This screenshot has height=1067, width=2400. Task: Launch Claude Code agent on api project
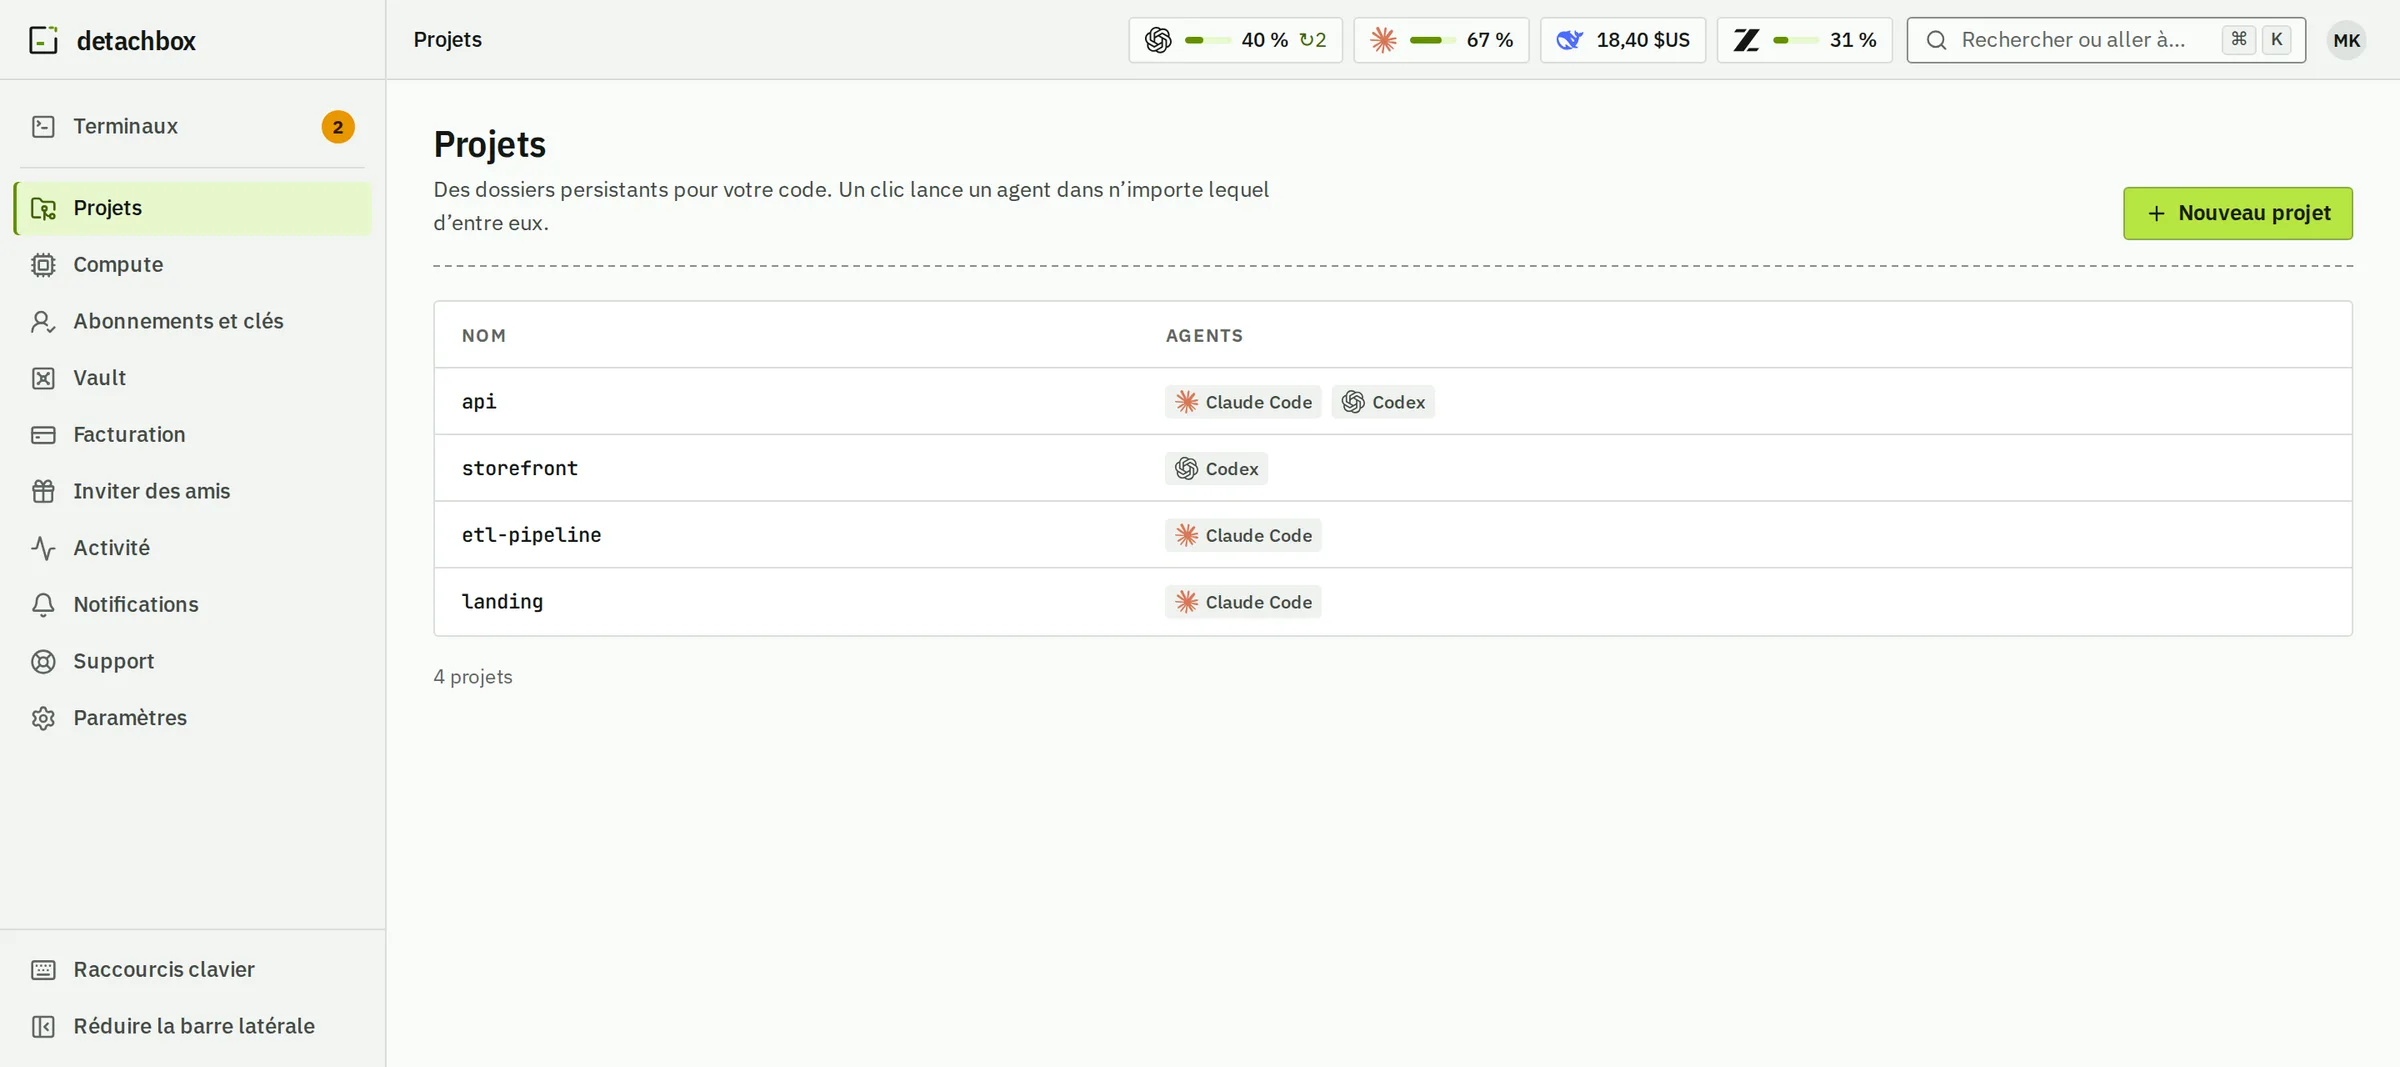coord(1243,402)
